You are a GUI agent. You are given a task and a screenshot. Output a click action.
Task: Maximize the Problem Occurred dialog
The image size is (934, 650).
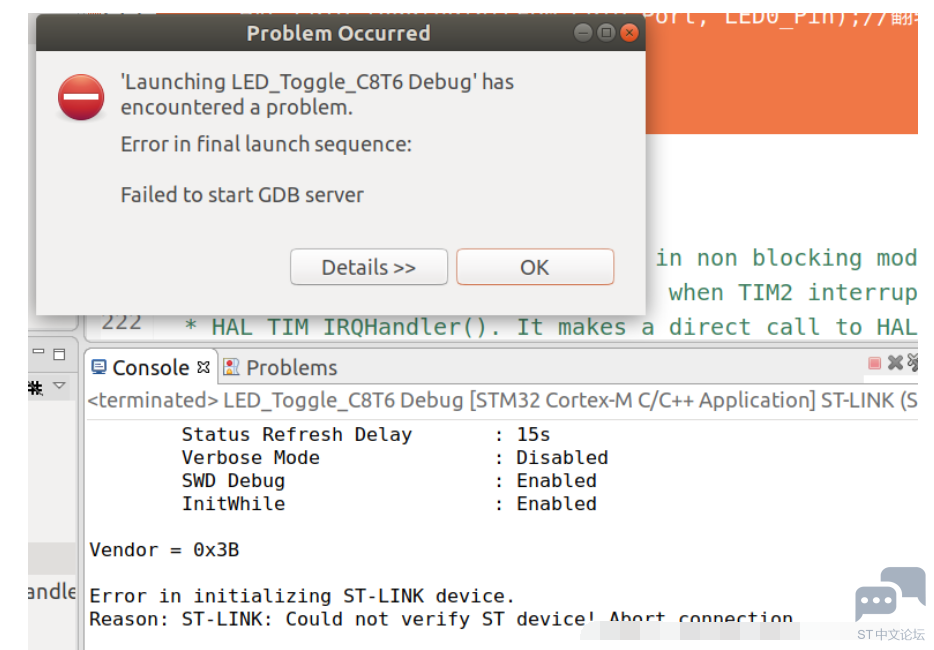(x=606, y=33)
